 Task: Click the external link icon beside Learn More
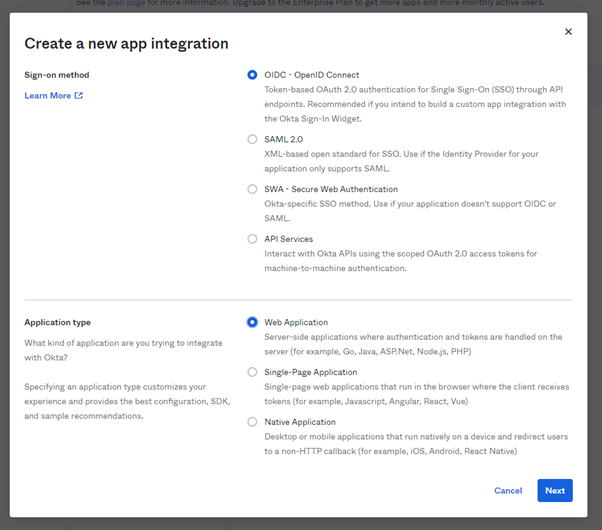click(x=79, y=96)
